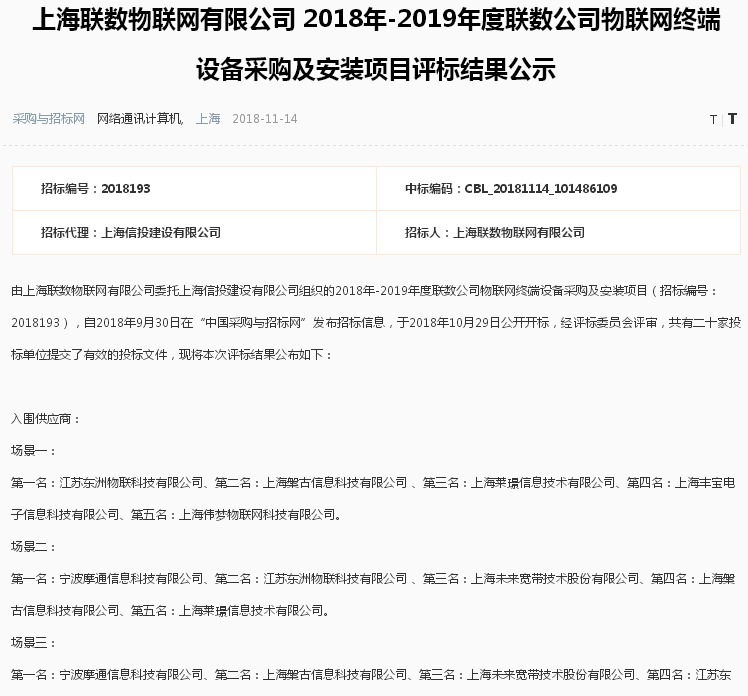The width and height of the screenshot is (748, 696).
Task: Click the publish date 2018-11-14
Action: coord(264,119)
